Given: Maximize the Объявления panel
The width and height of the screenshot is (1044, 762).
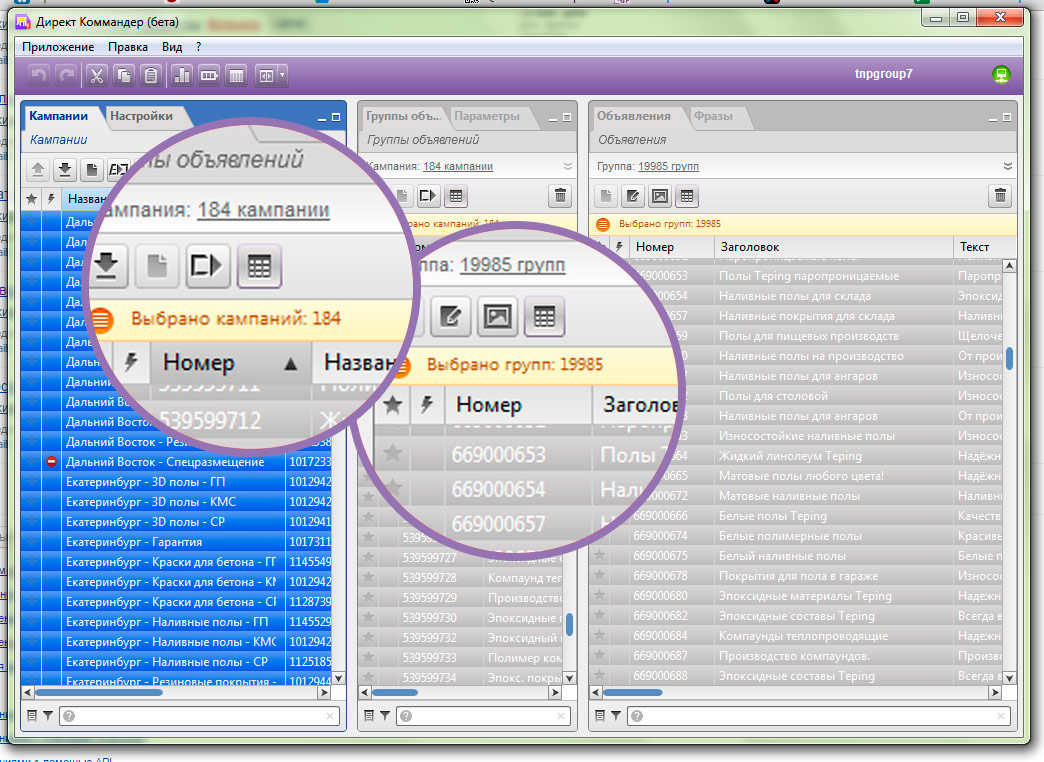Looking at the screenshot, I should (1007, 117).
